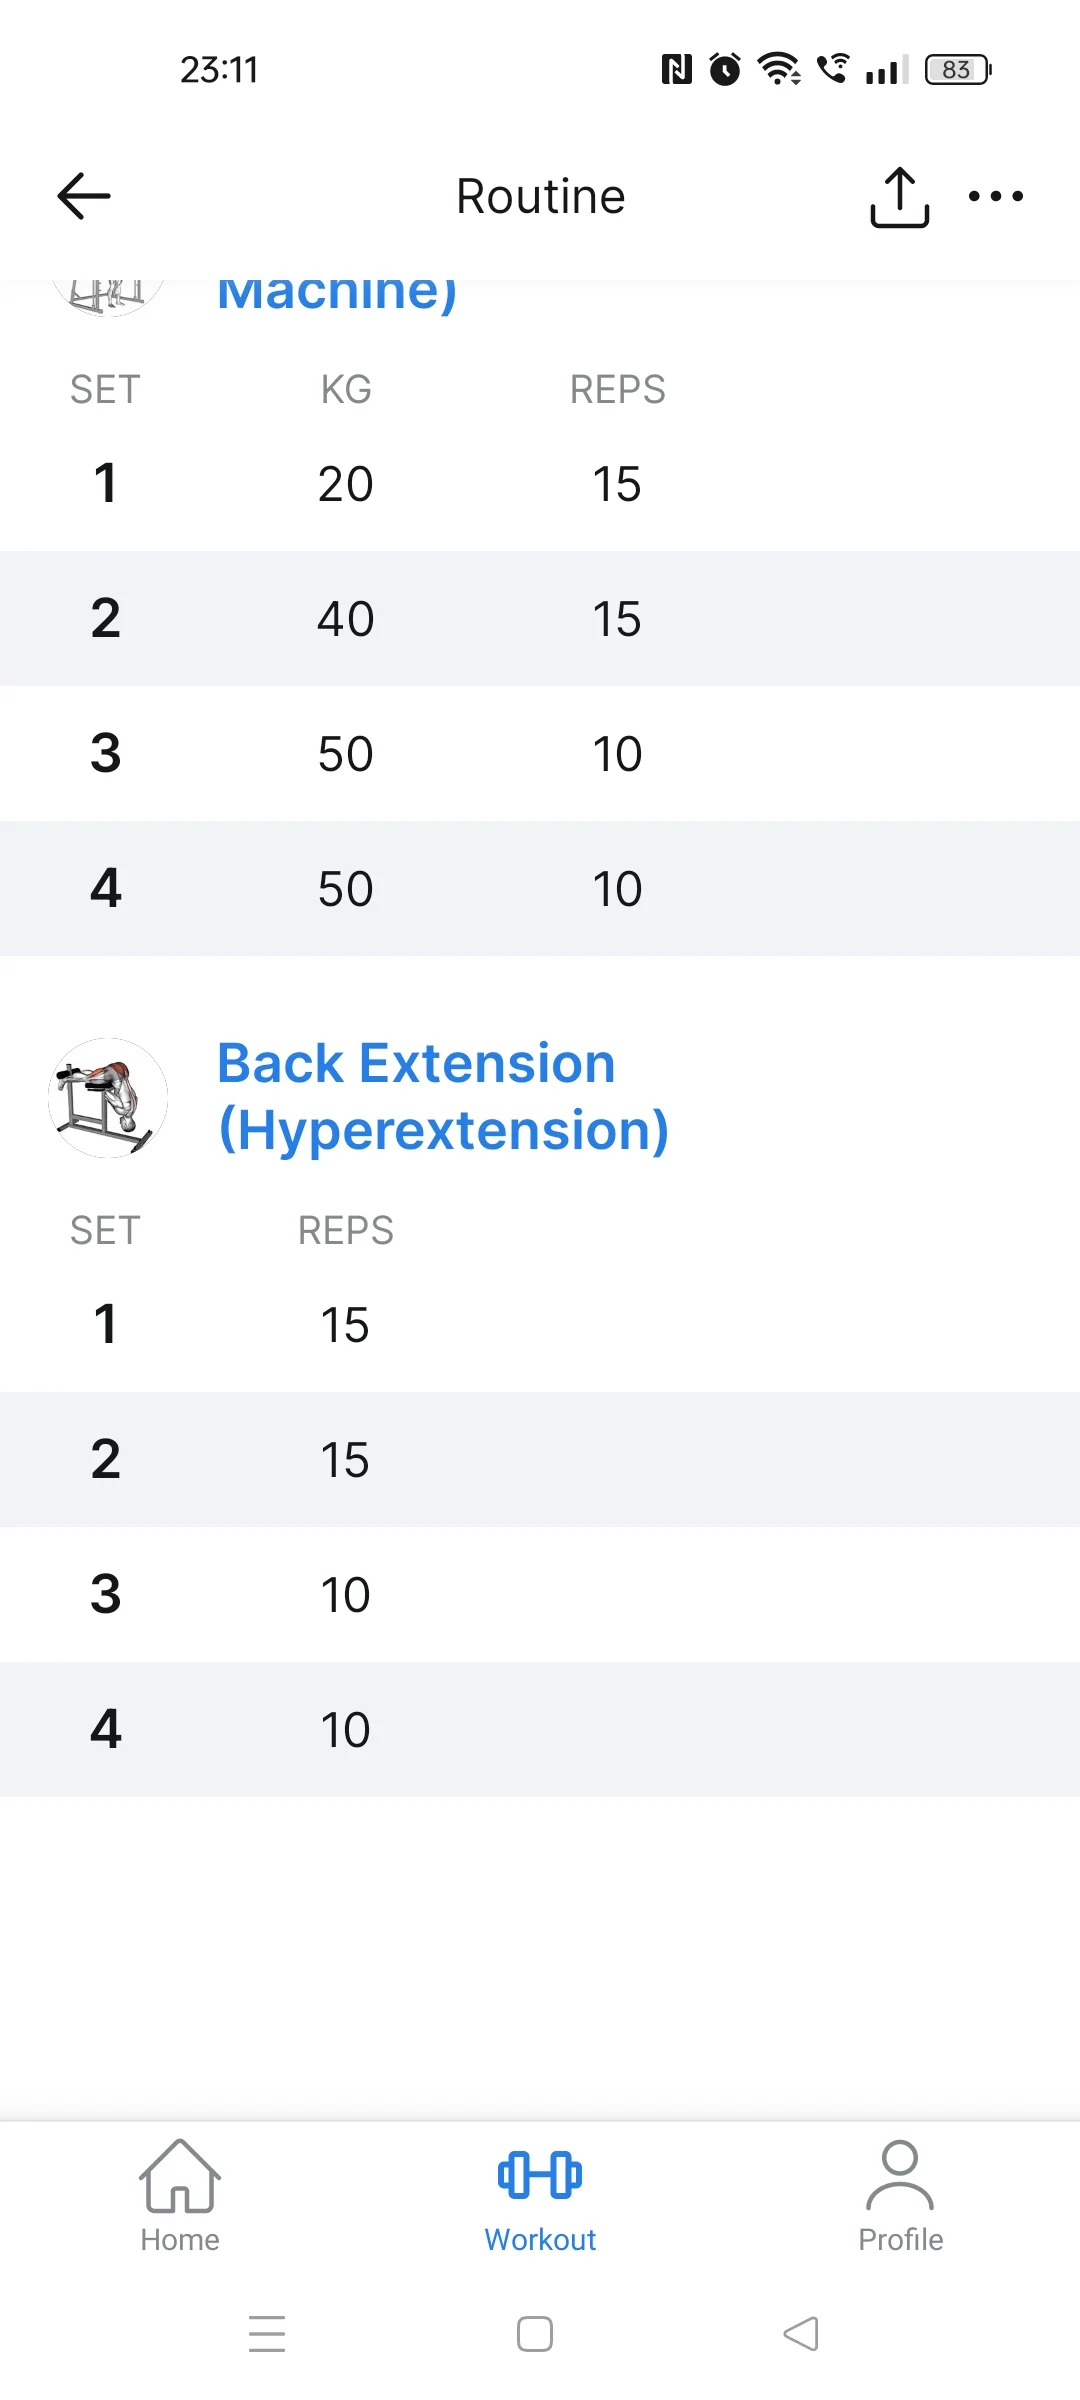Select the 20 kg value in set 1
Image resolution: width=1080 pixels, height=2400 pixels.
point(346,484)
